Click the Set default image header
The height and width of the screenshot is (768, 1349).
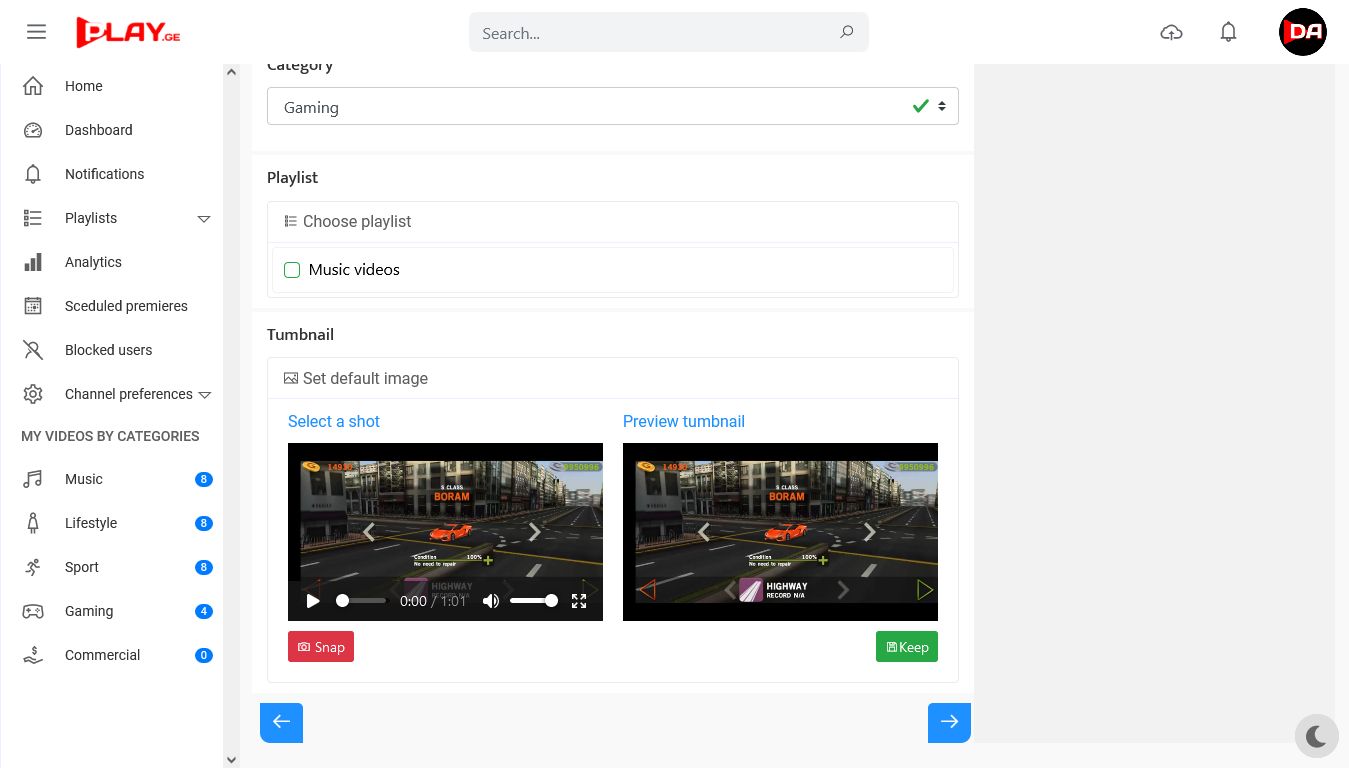pos(612,378)
